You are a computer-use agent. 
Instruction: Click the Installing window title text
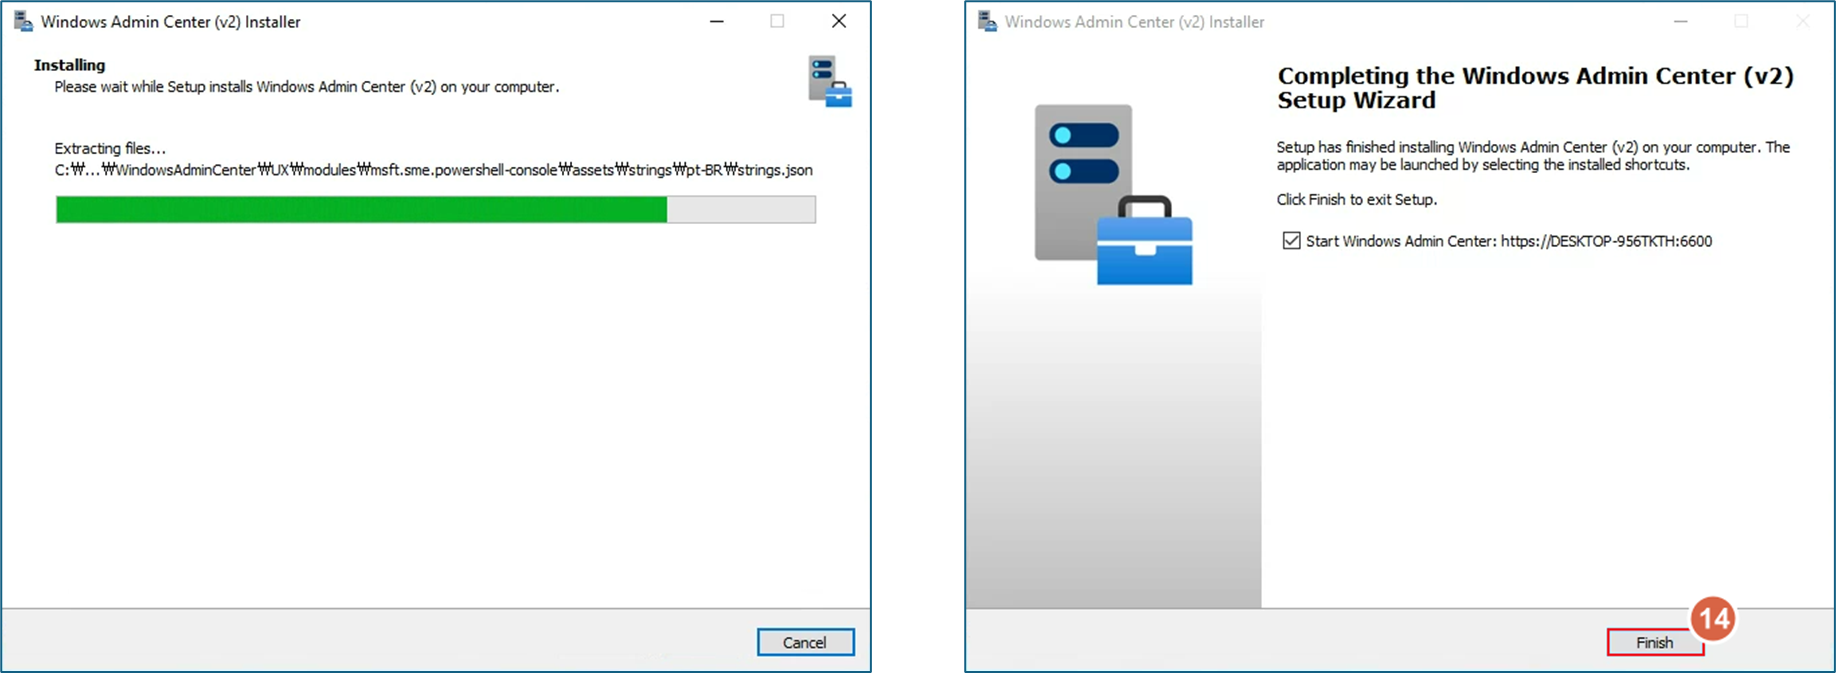point(171,22)
